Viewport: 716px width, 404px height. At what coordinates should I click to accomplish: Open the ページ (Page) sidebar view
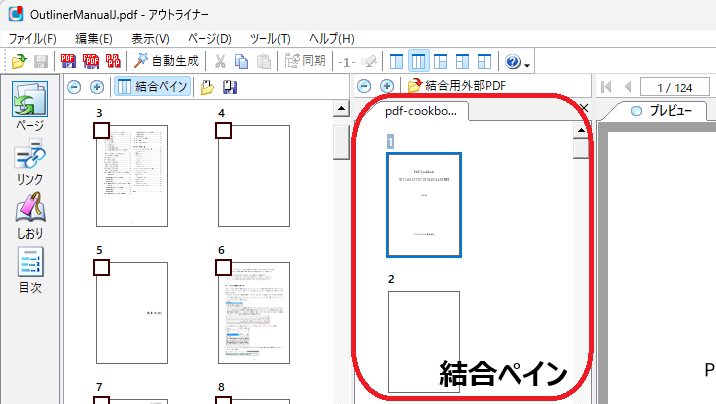coord(29,108)
